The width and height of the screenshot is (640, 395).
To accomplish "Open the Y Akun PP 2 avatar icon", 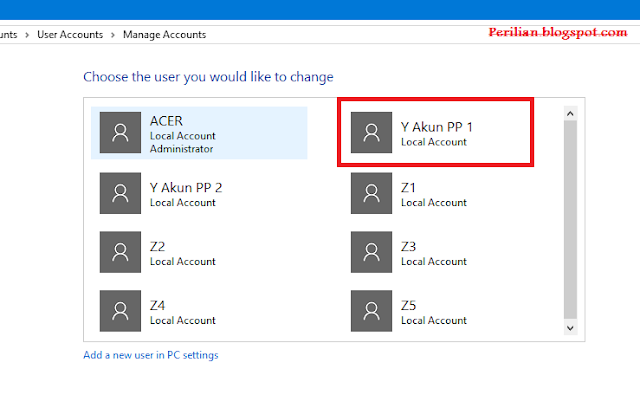I will tap(120, 193).
